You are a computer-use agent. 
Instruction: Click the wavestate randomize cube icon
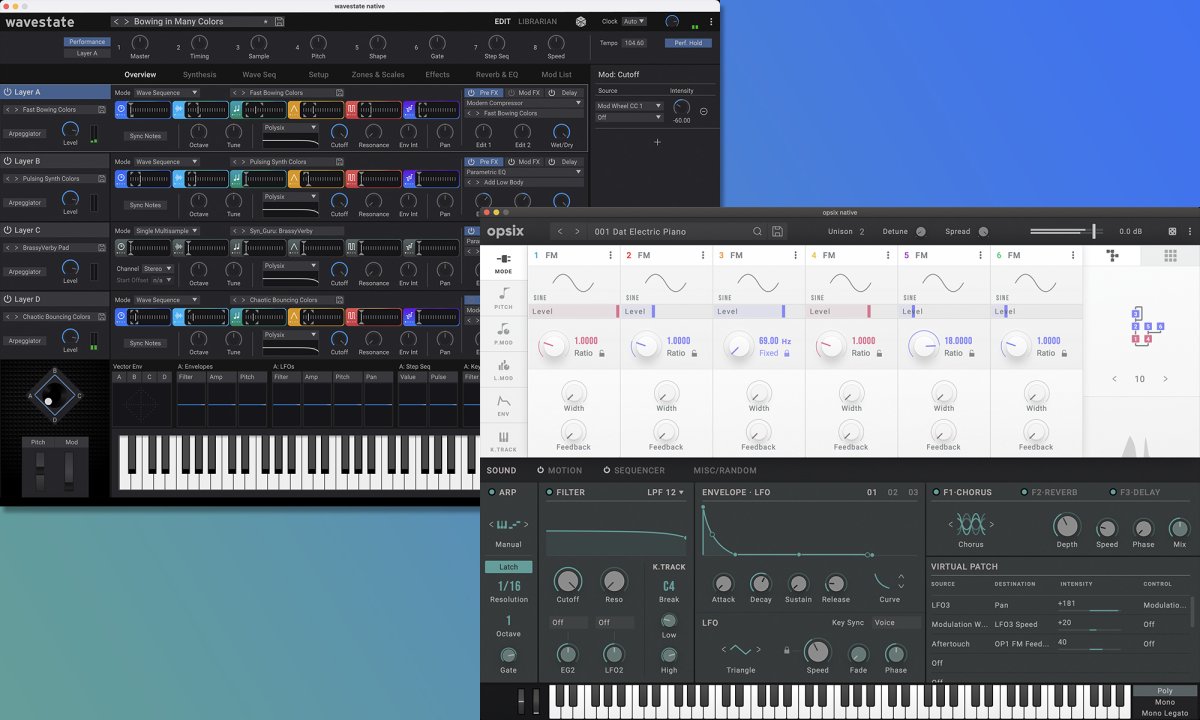click(581, 21)
